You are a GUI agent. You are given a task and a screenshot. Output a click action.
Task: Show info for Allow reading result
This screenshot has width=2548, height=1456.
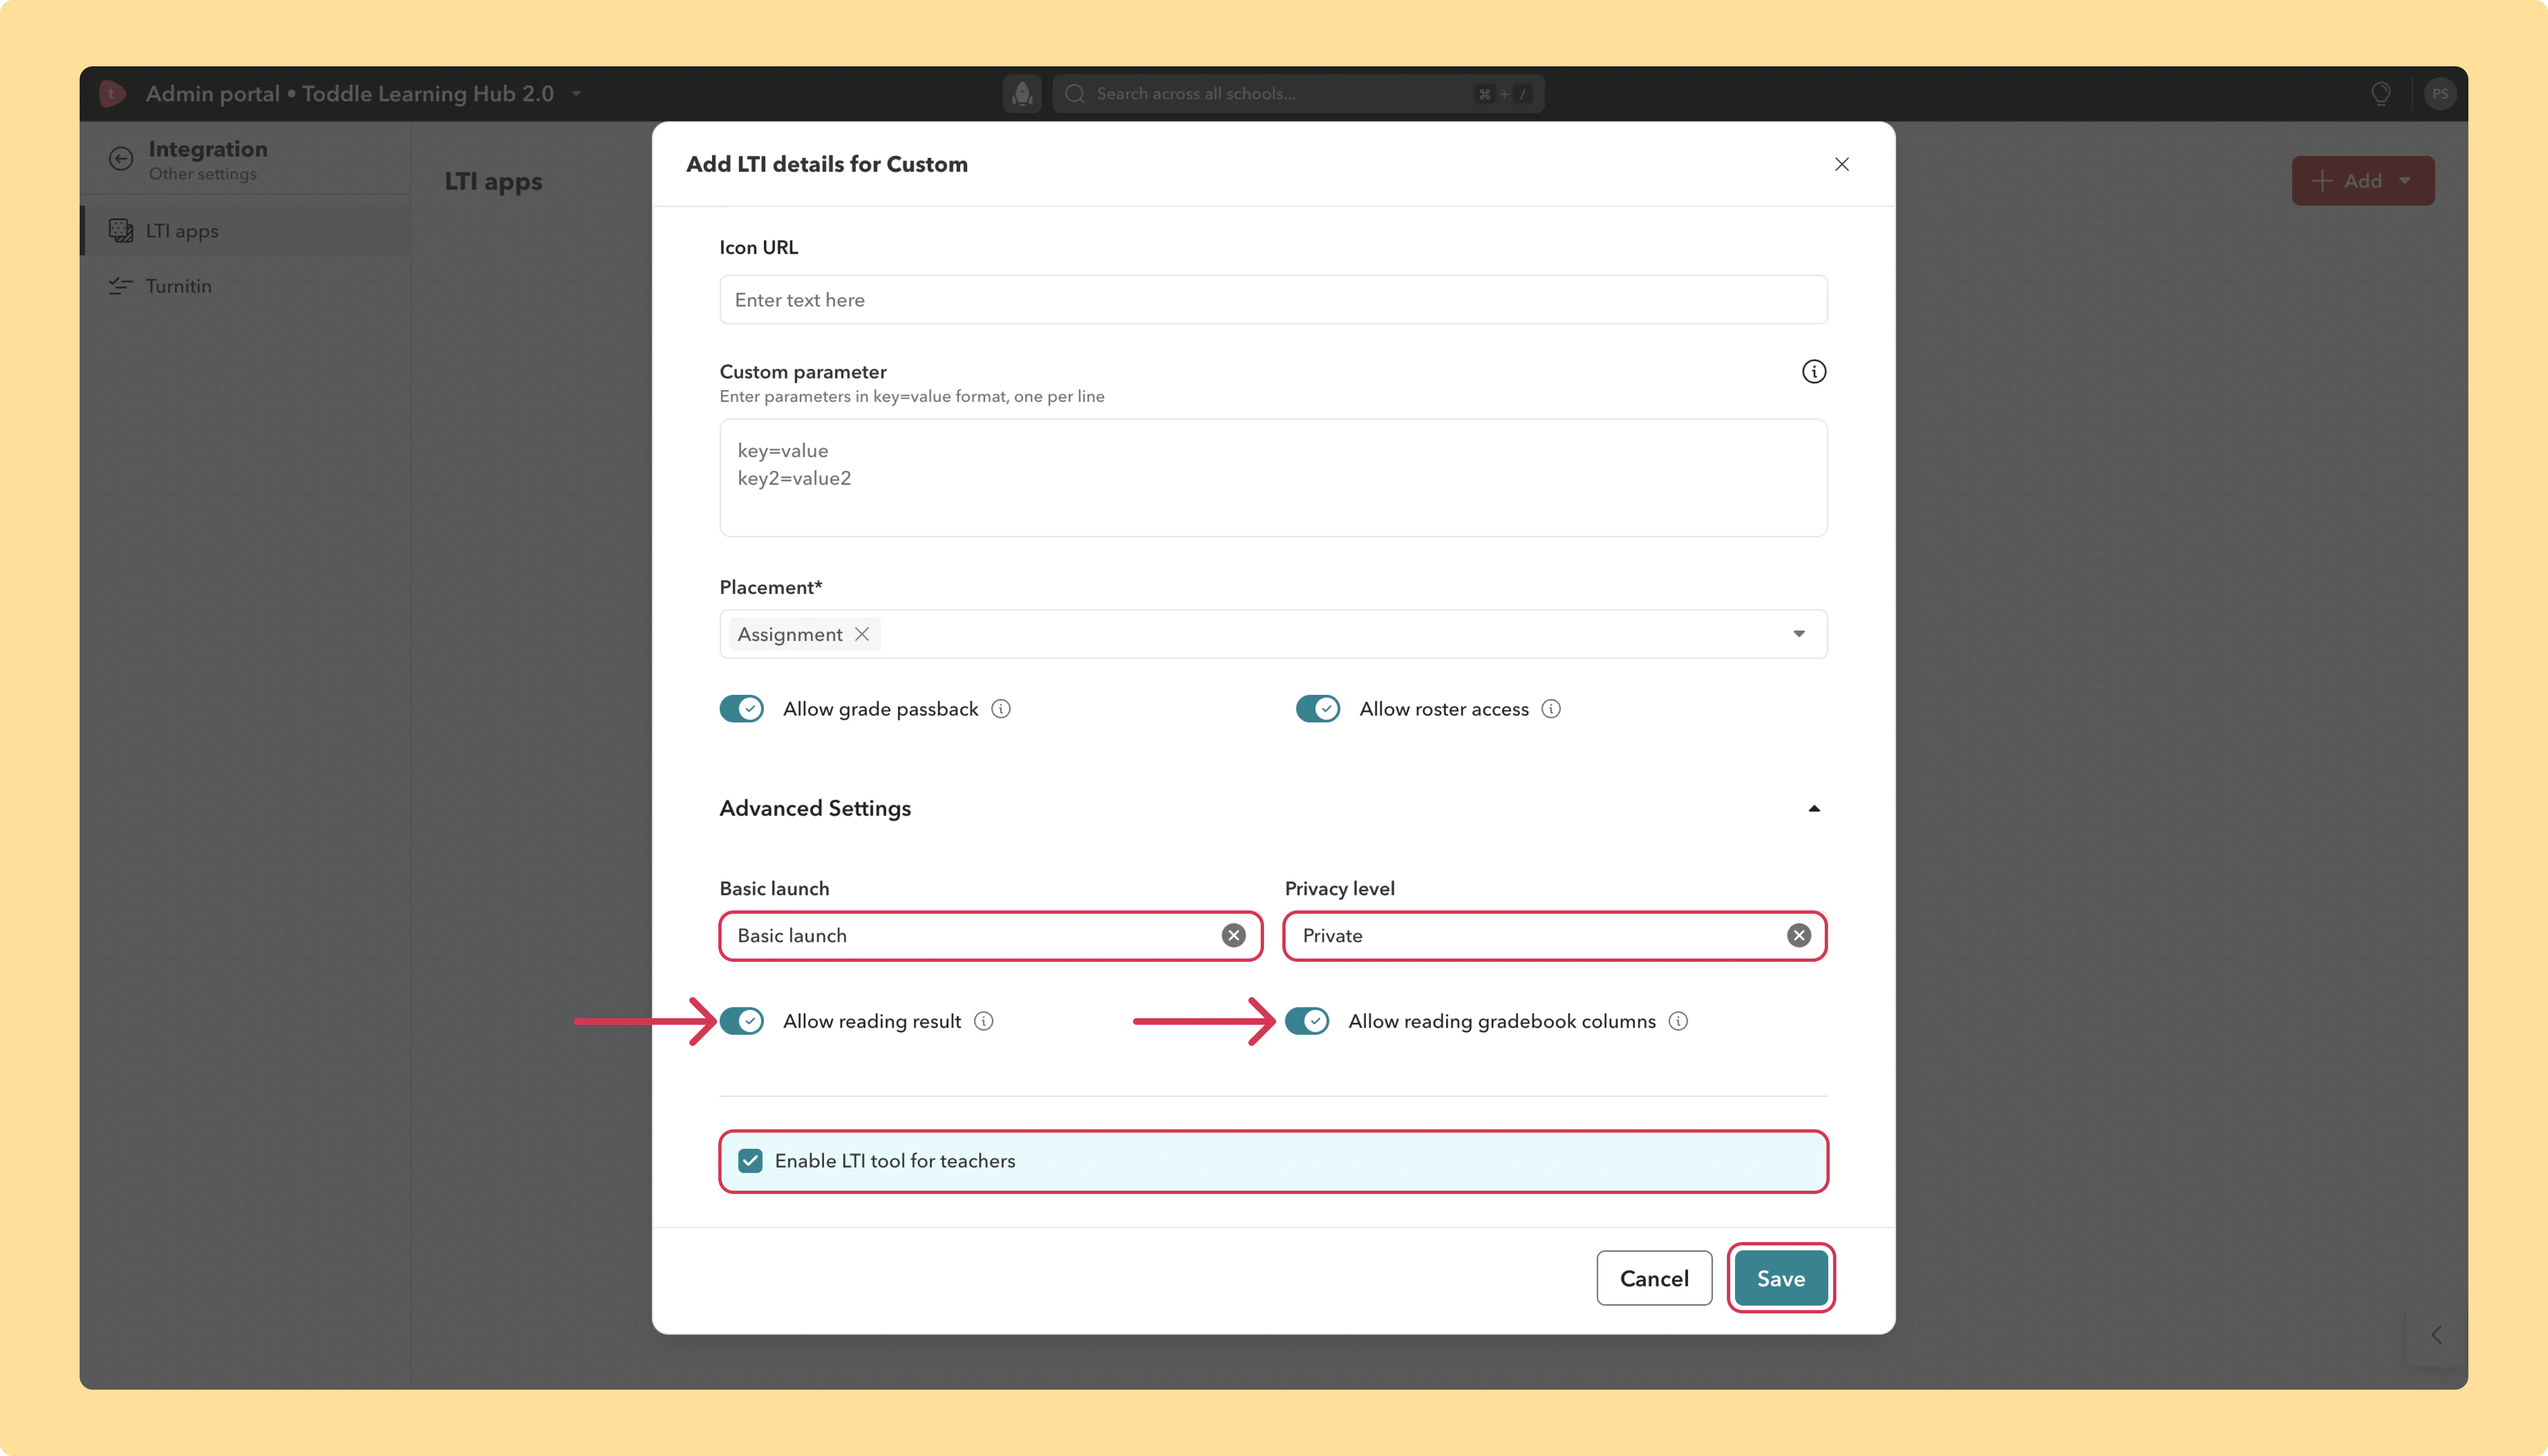pyautogui.click(x=984, y=1021)
